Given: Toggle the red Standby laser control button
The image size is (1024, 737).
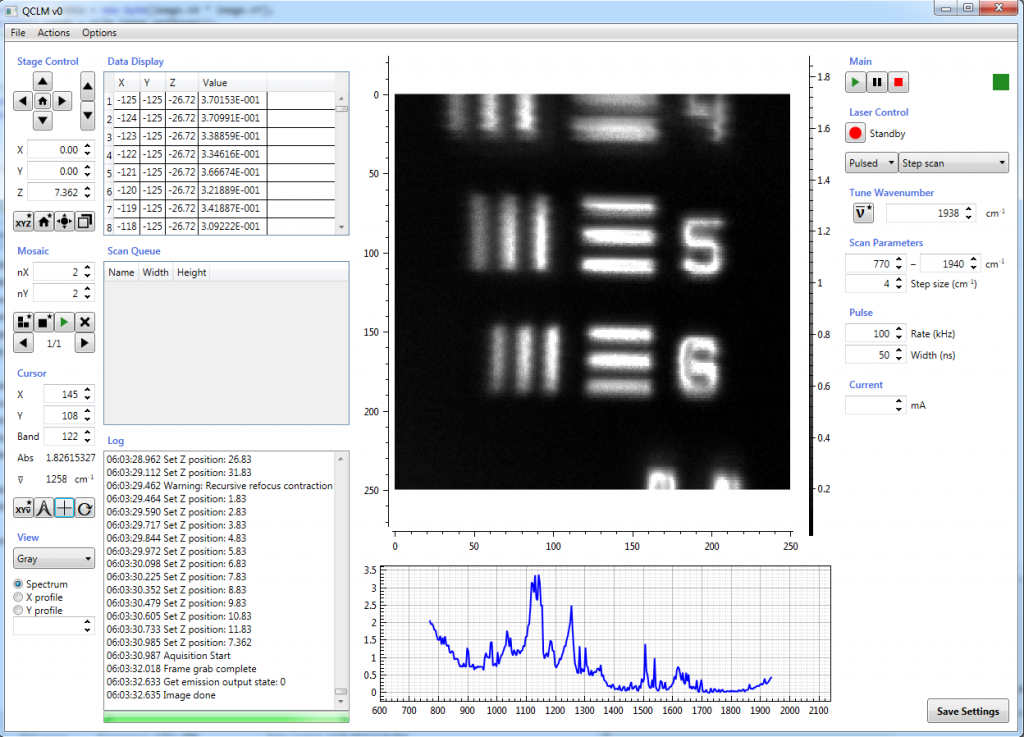Looking at the screenshot, I should point(855,132).
